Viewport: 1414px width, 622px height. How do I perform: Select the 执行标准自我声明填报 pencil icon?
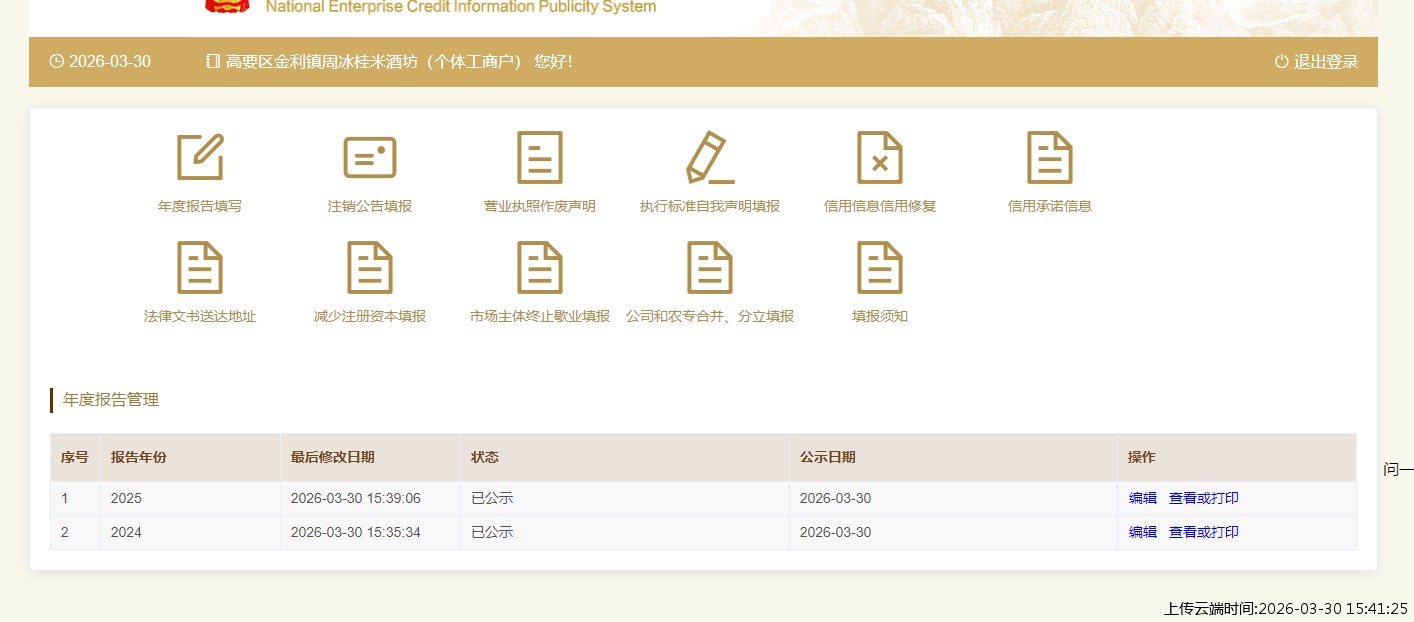coord(710,157)
